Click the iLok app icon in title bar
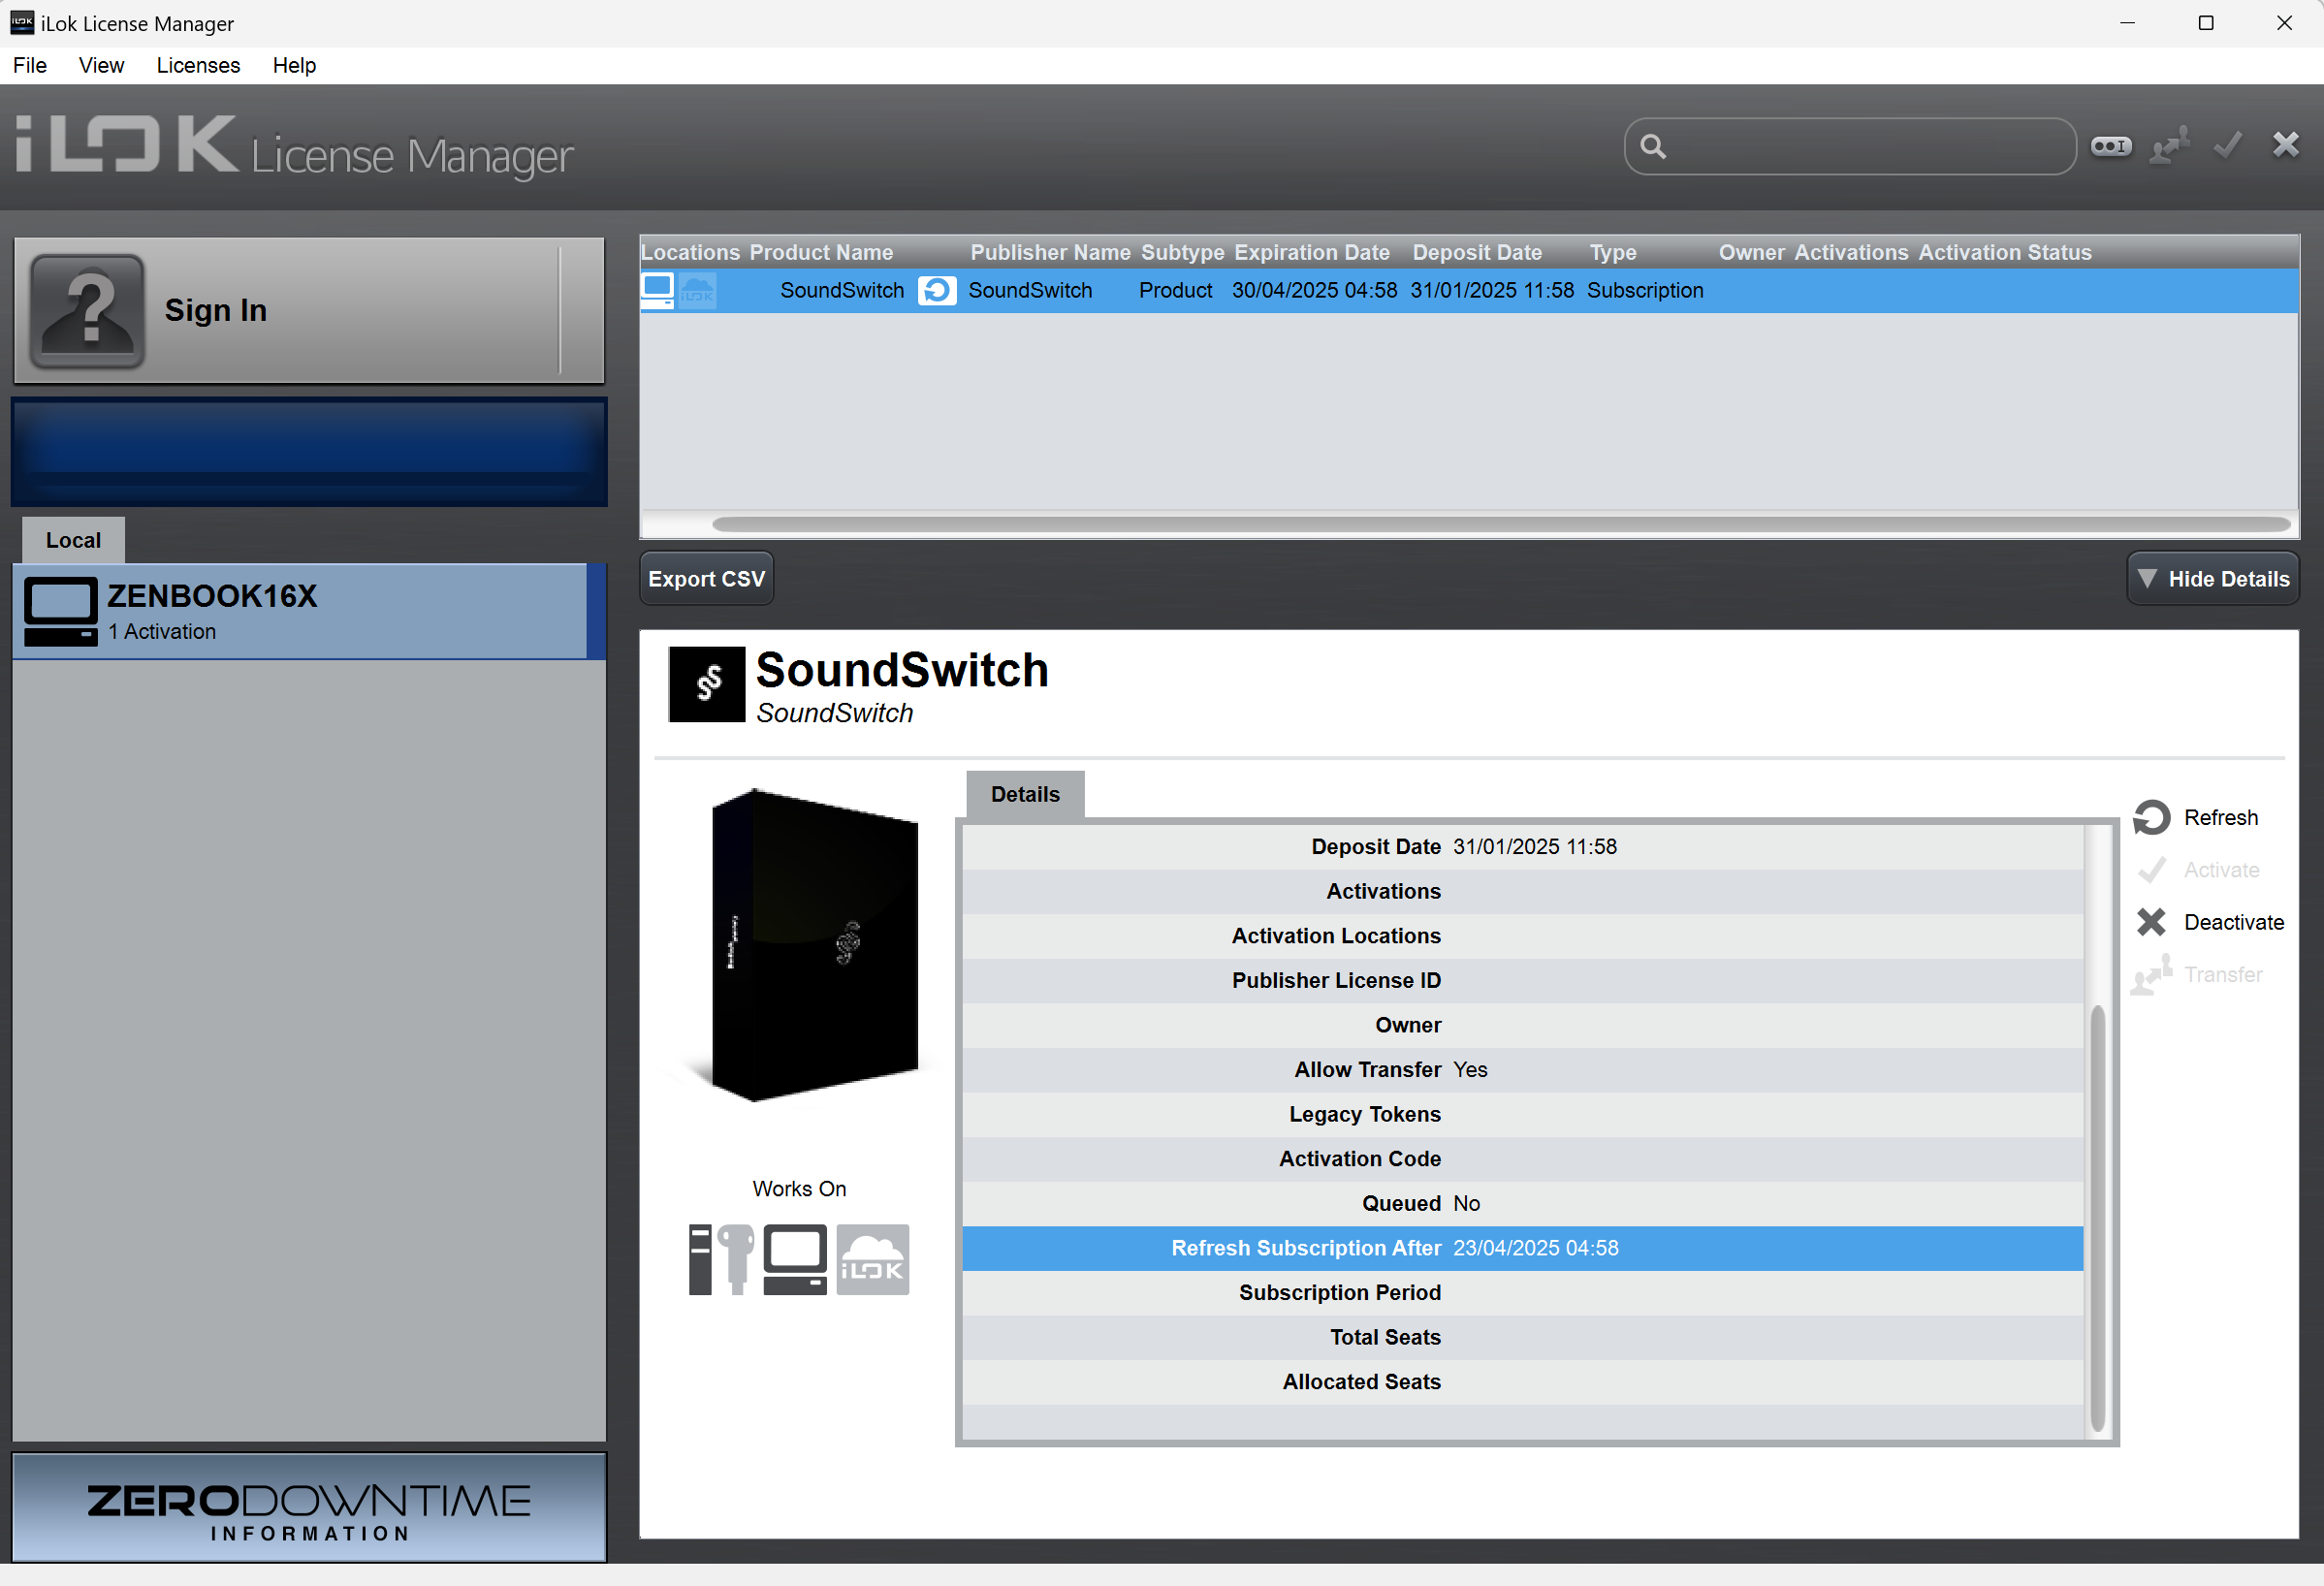2324x1586 pixels. click(x=22, y=22)
